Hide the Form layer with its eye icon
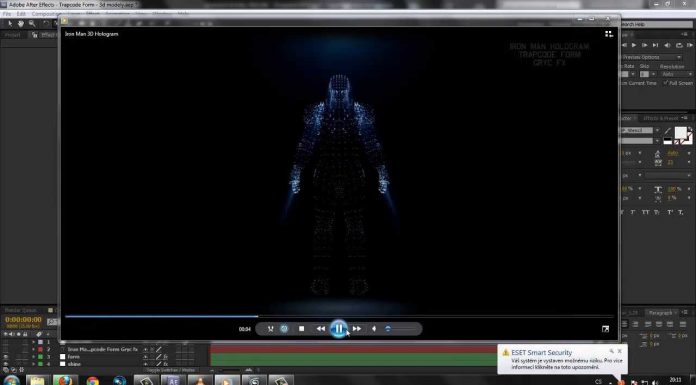The height and width of the screenshot is (385, 696). (5, 357)
